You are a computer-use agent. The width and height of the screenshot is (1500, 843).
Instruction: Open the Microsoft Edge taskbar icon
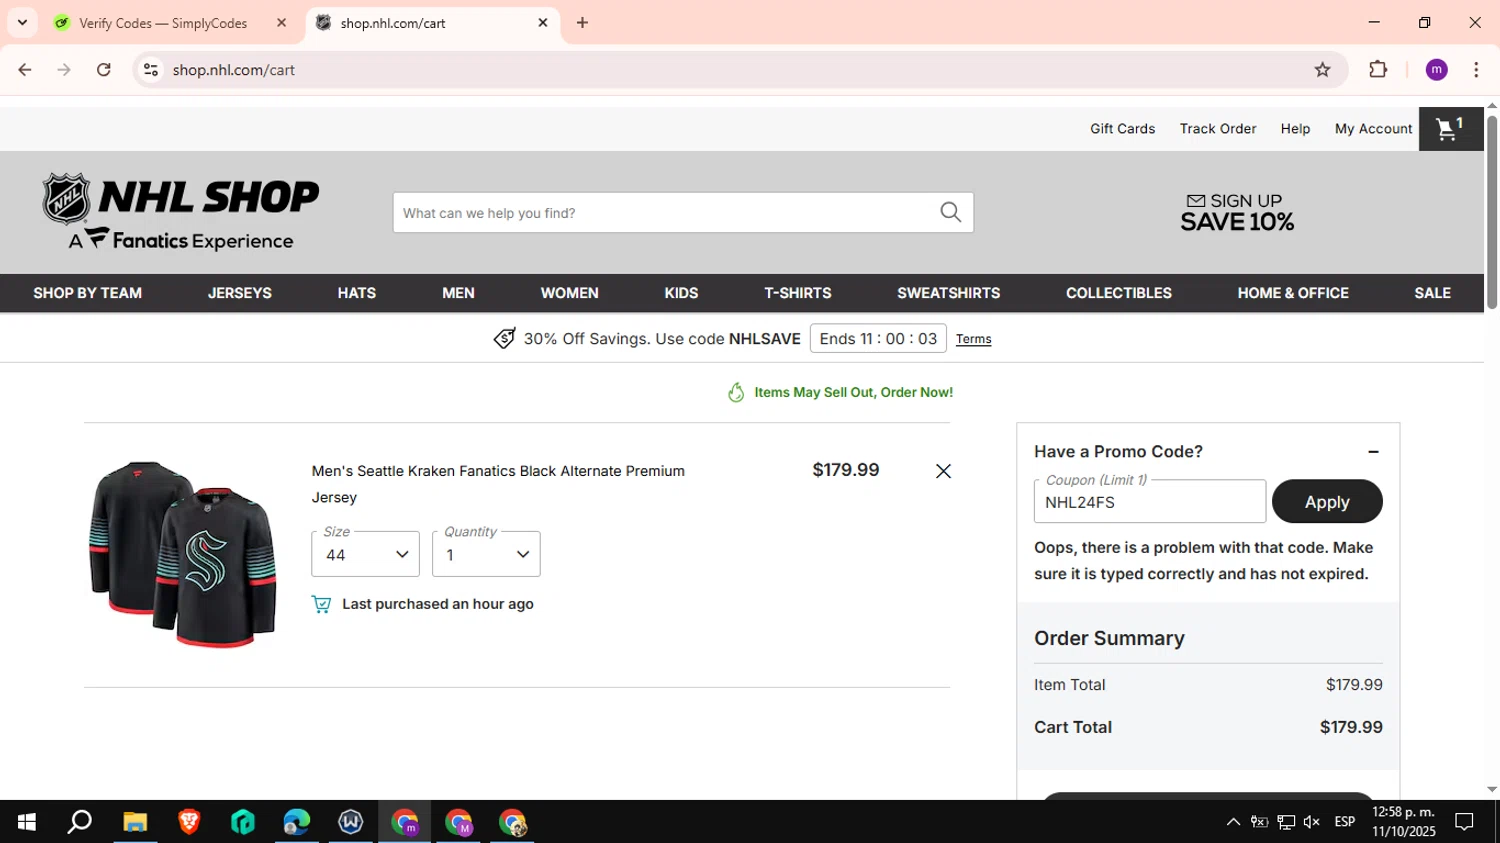[297, 822]
